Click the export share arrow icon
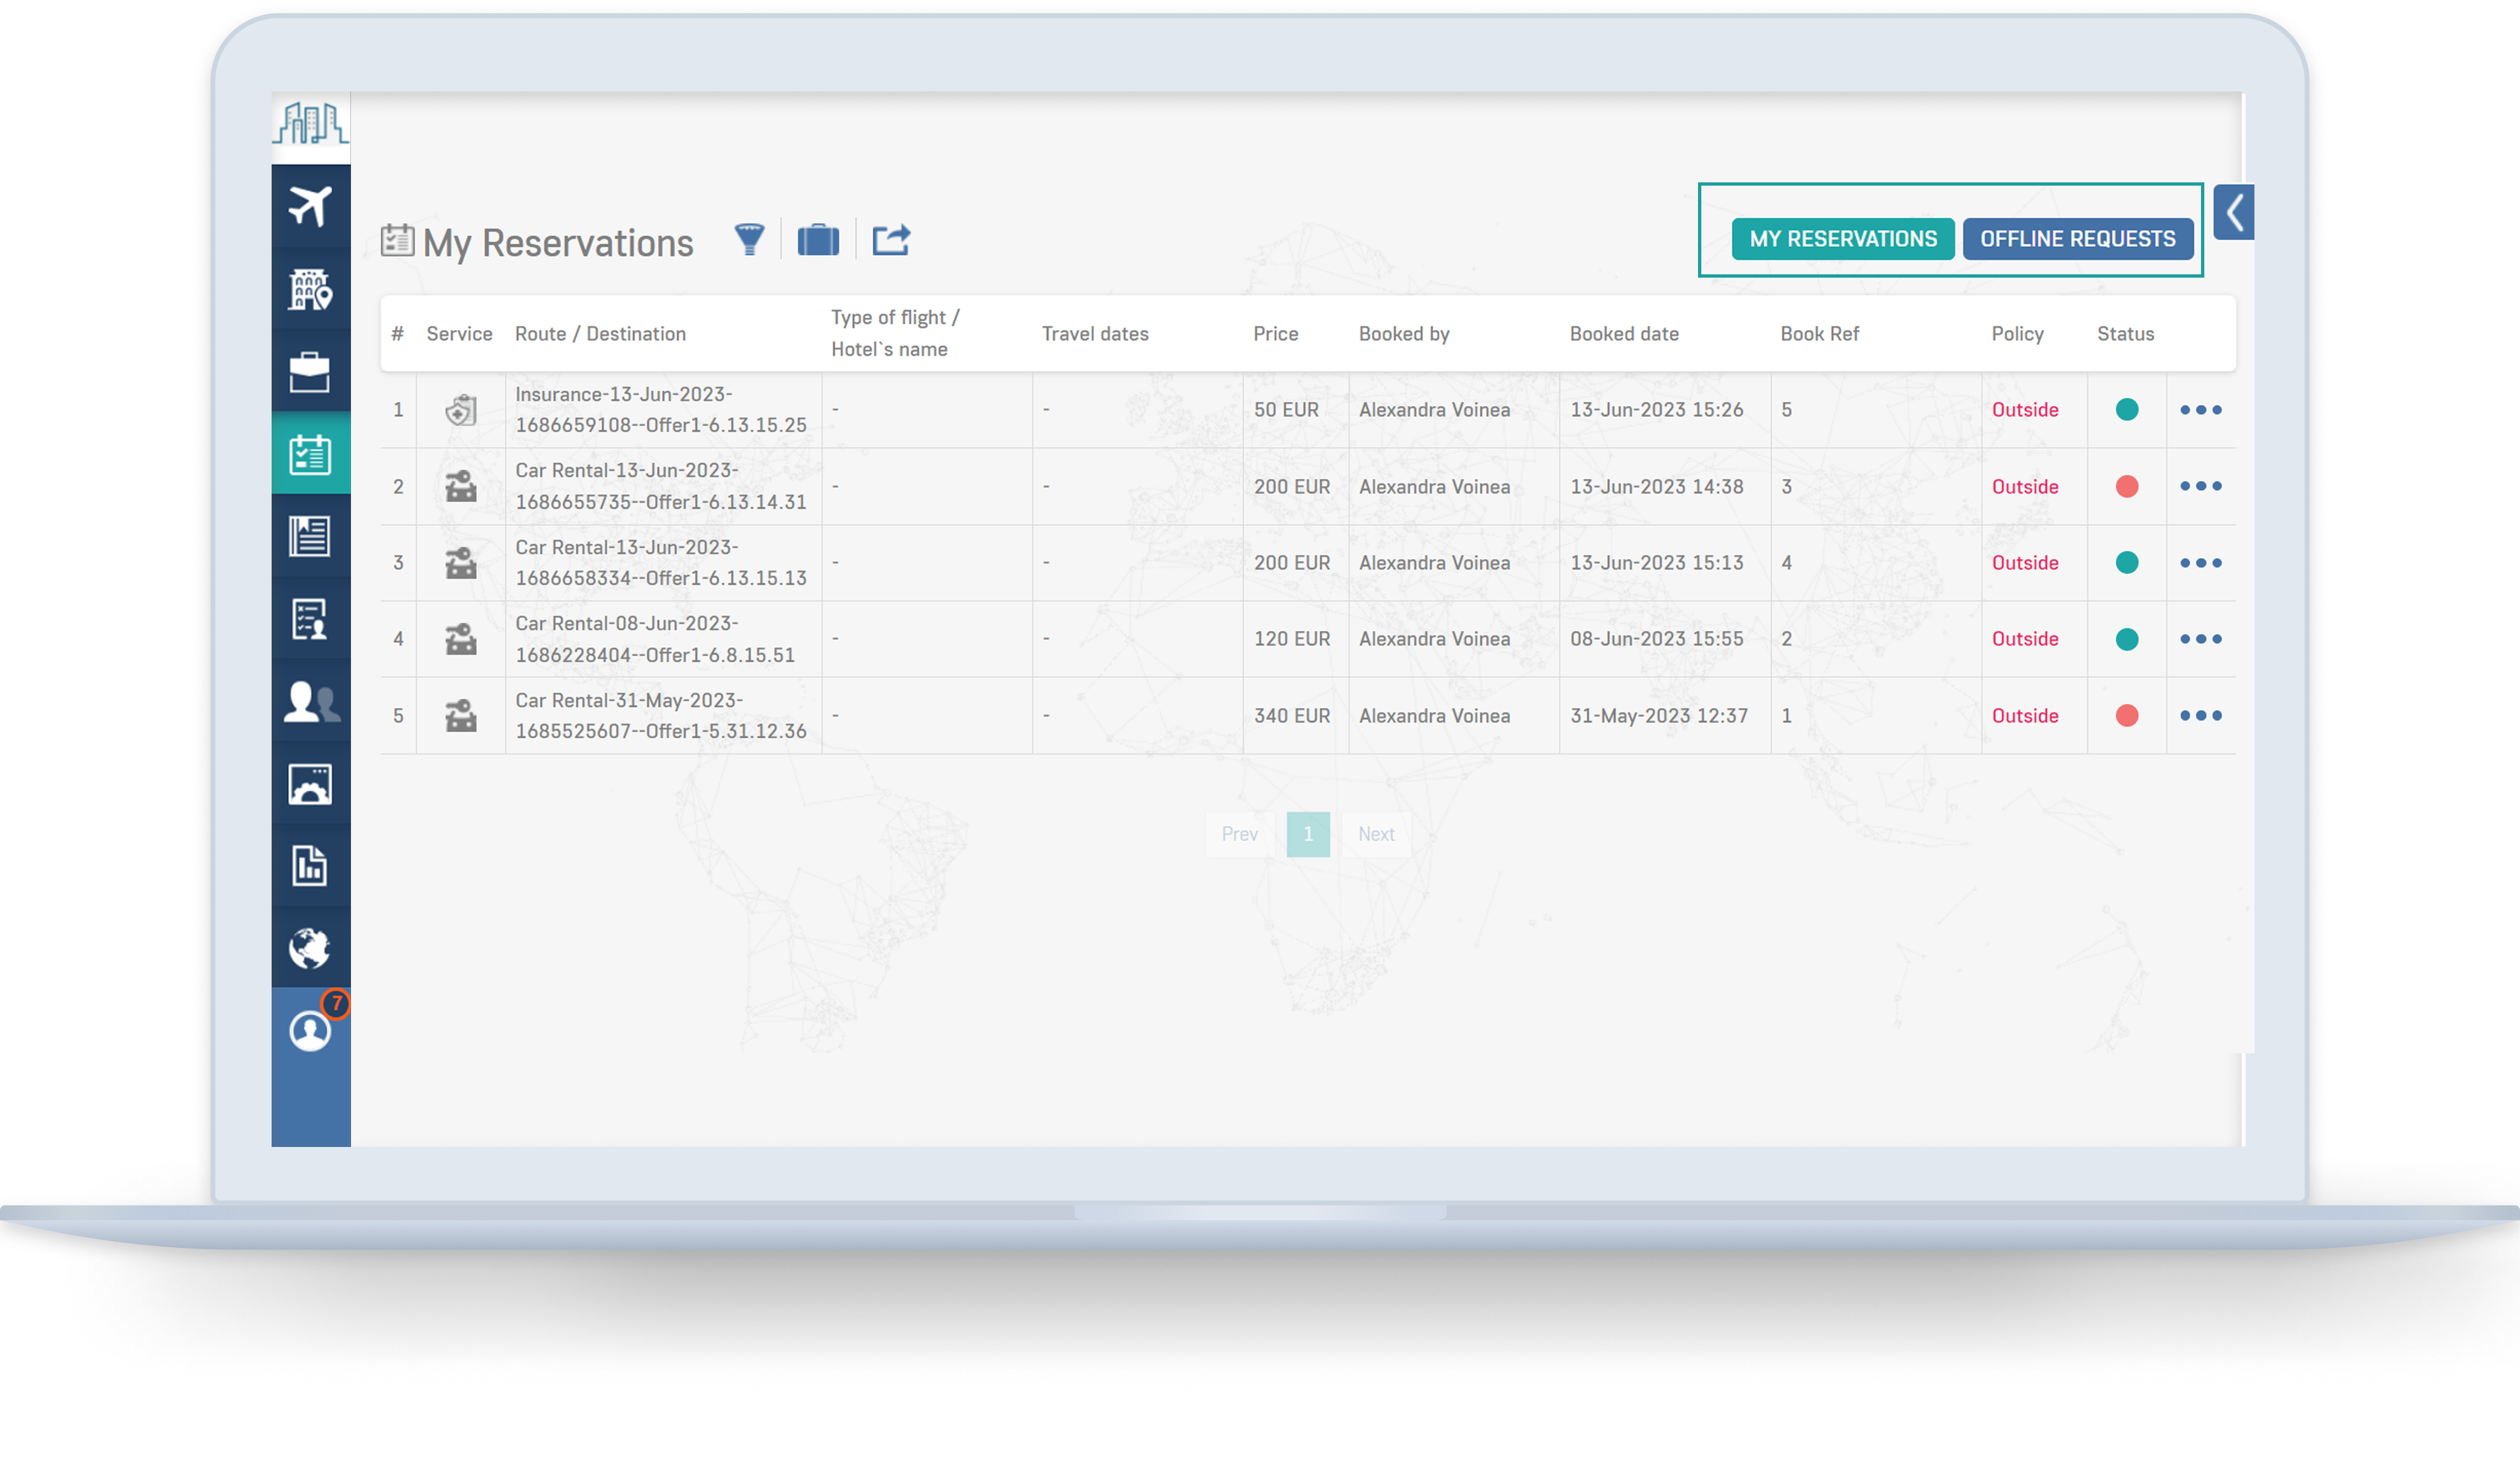 pyautogui.click(x=890, y=240)
